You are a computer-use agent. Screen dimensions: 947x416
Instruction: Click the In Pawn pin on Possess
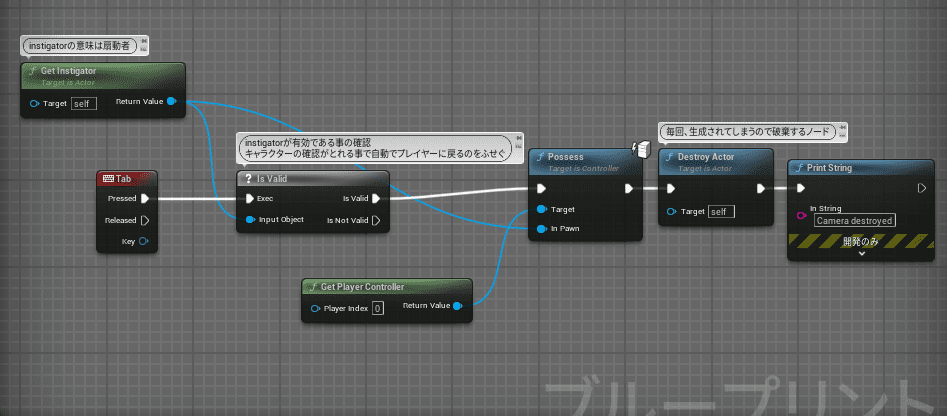[541, 229]
